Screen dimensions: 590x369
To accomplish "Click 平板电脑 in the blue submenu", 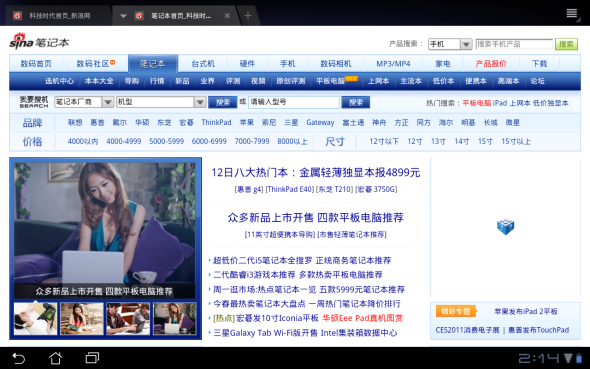I will click(x=330, y=81).
